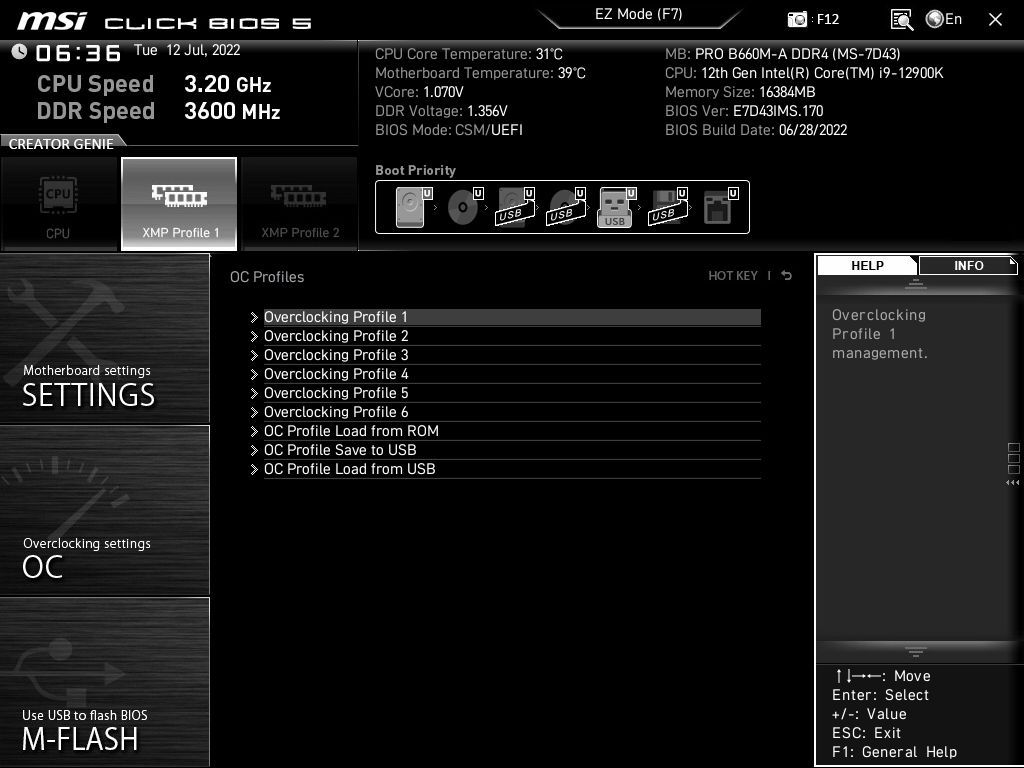Open the OC overclocking settings panel
Viewport: 1024px width, 768px height.
[x=104, y=511]
